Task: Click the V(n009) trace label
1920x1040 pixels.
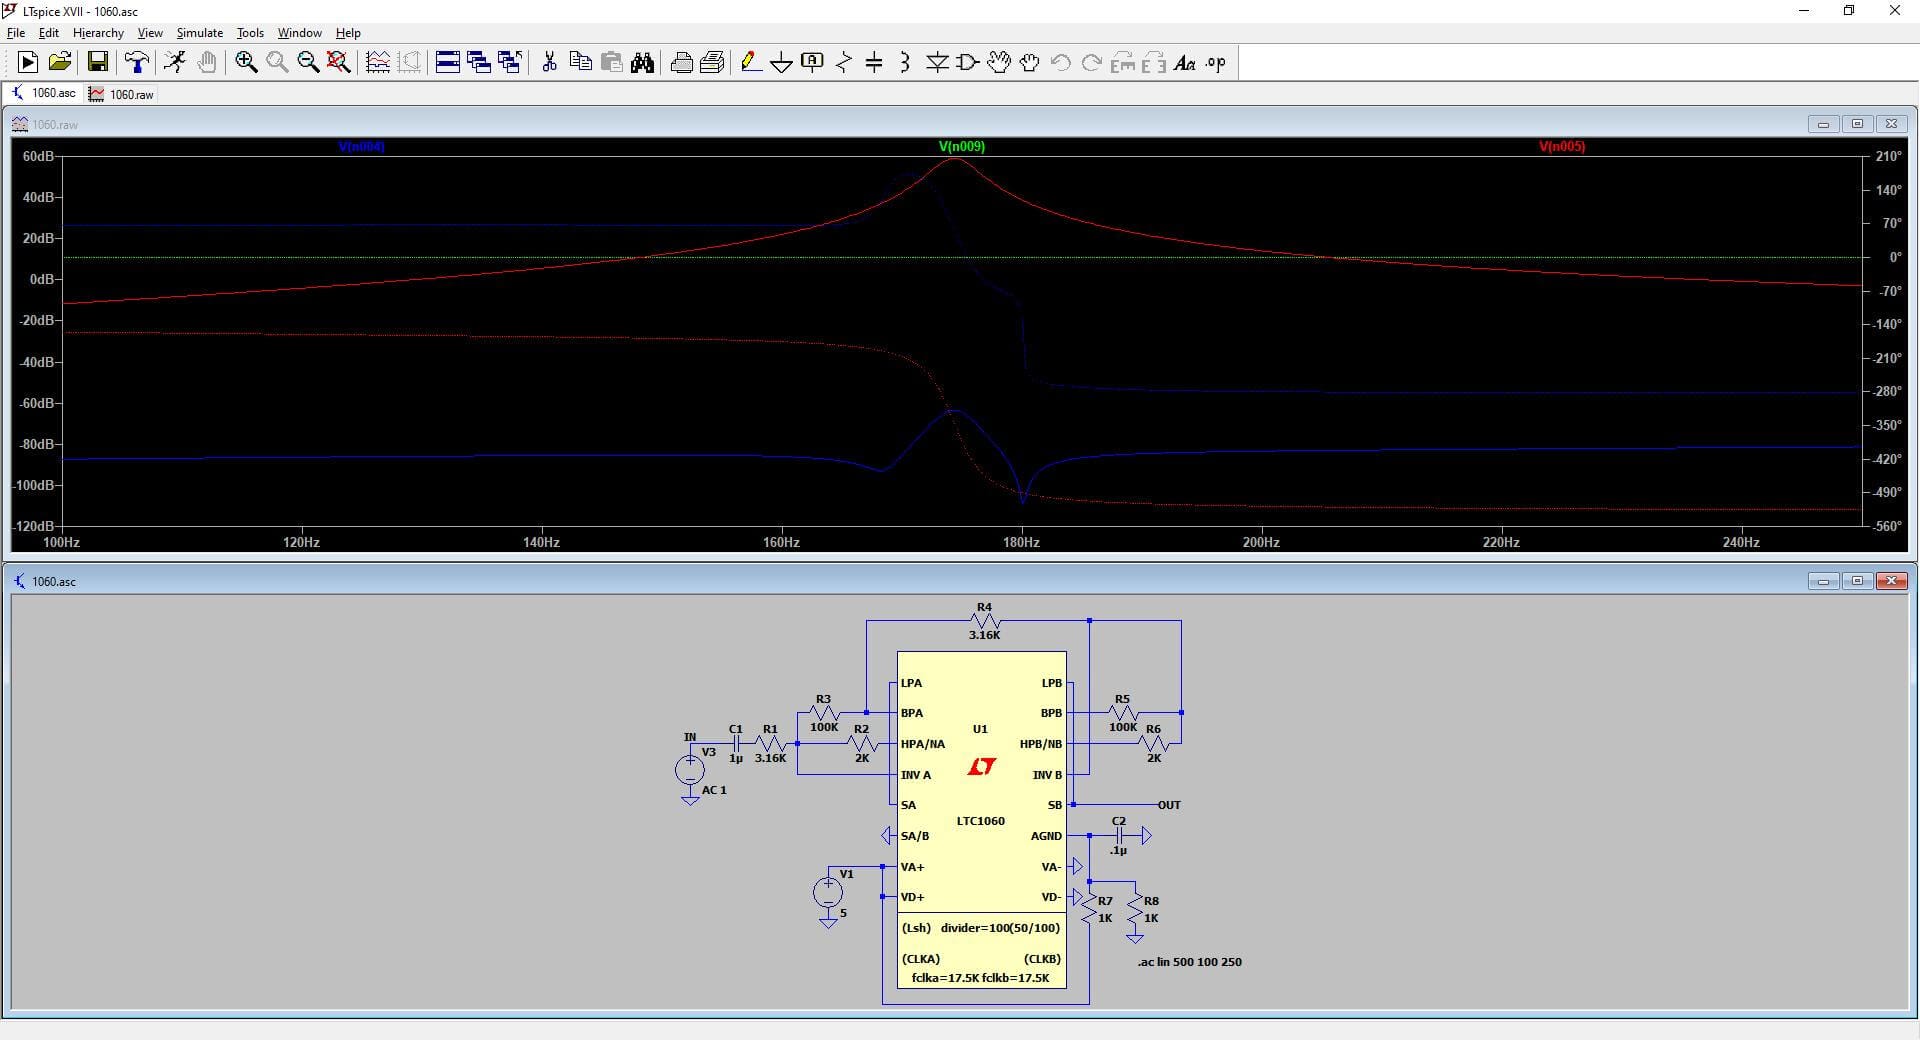Action: coord(961,146)
